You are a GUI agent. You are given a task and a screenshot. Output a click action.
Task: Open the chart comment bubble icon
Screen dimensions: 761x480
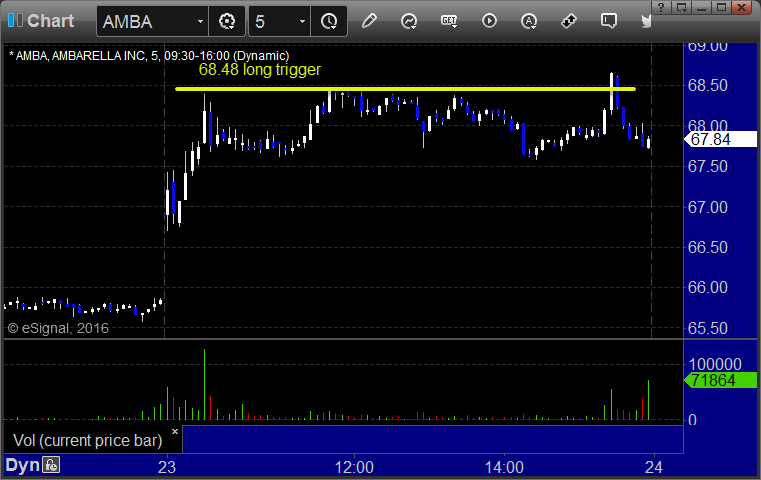(609, 21)
